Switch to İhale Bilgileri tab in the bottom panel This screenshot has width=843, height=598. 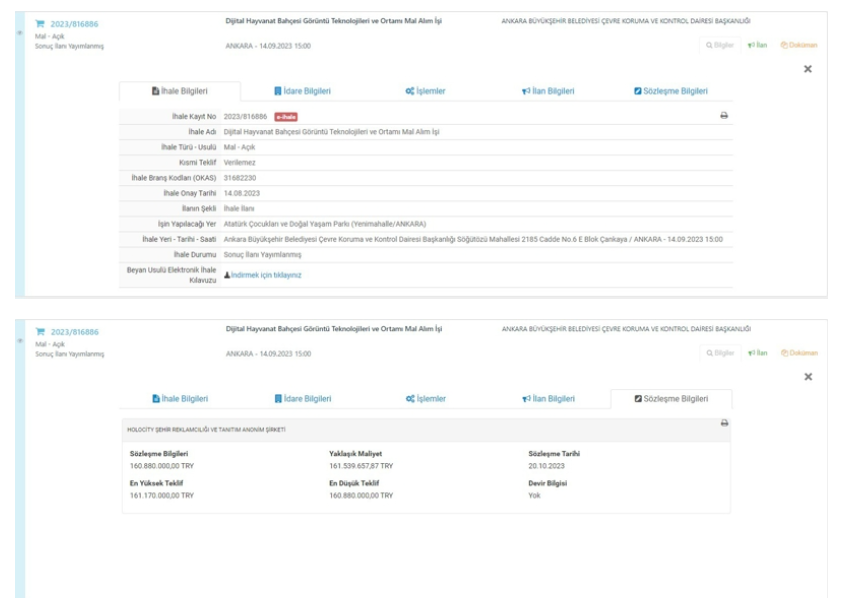coord(180,399)
